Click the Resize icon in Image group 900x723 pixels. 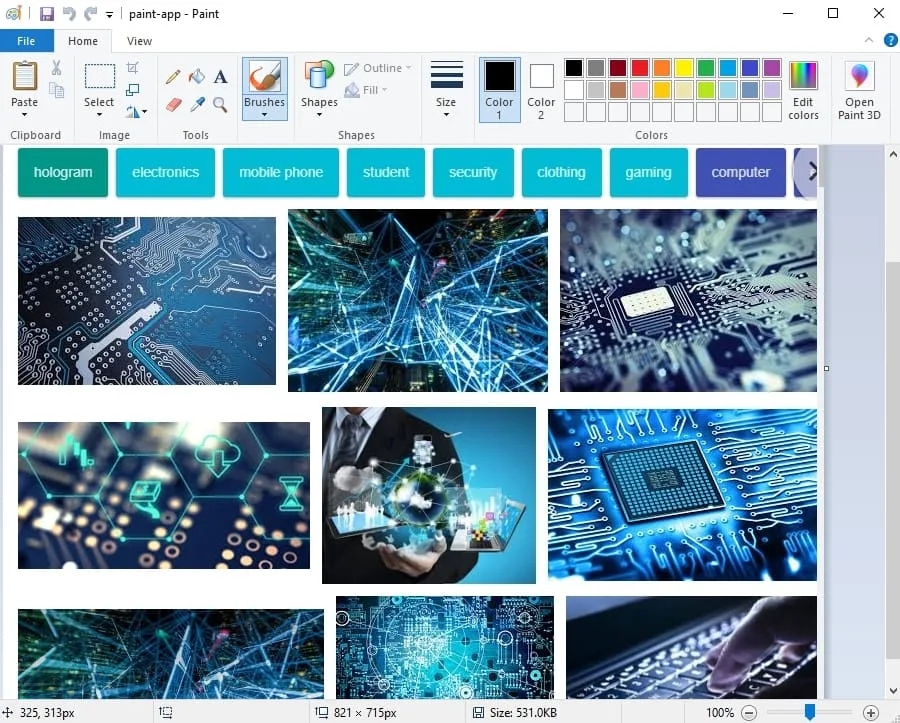[133, 90]
